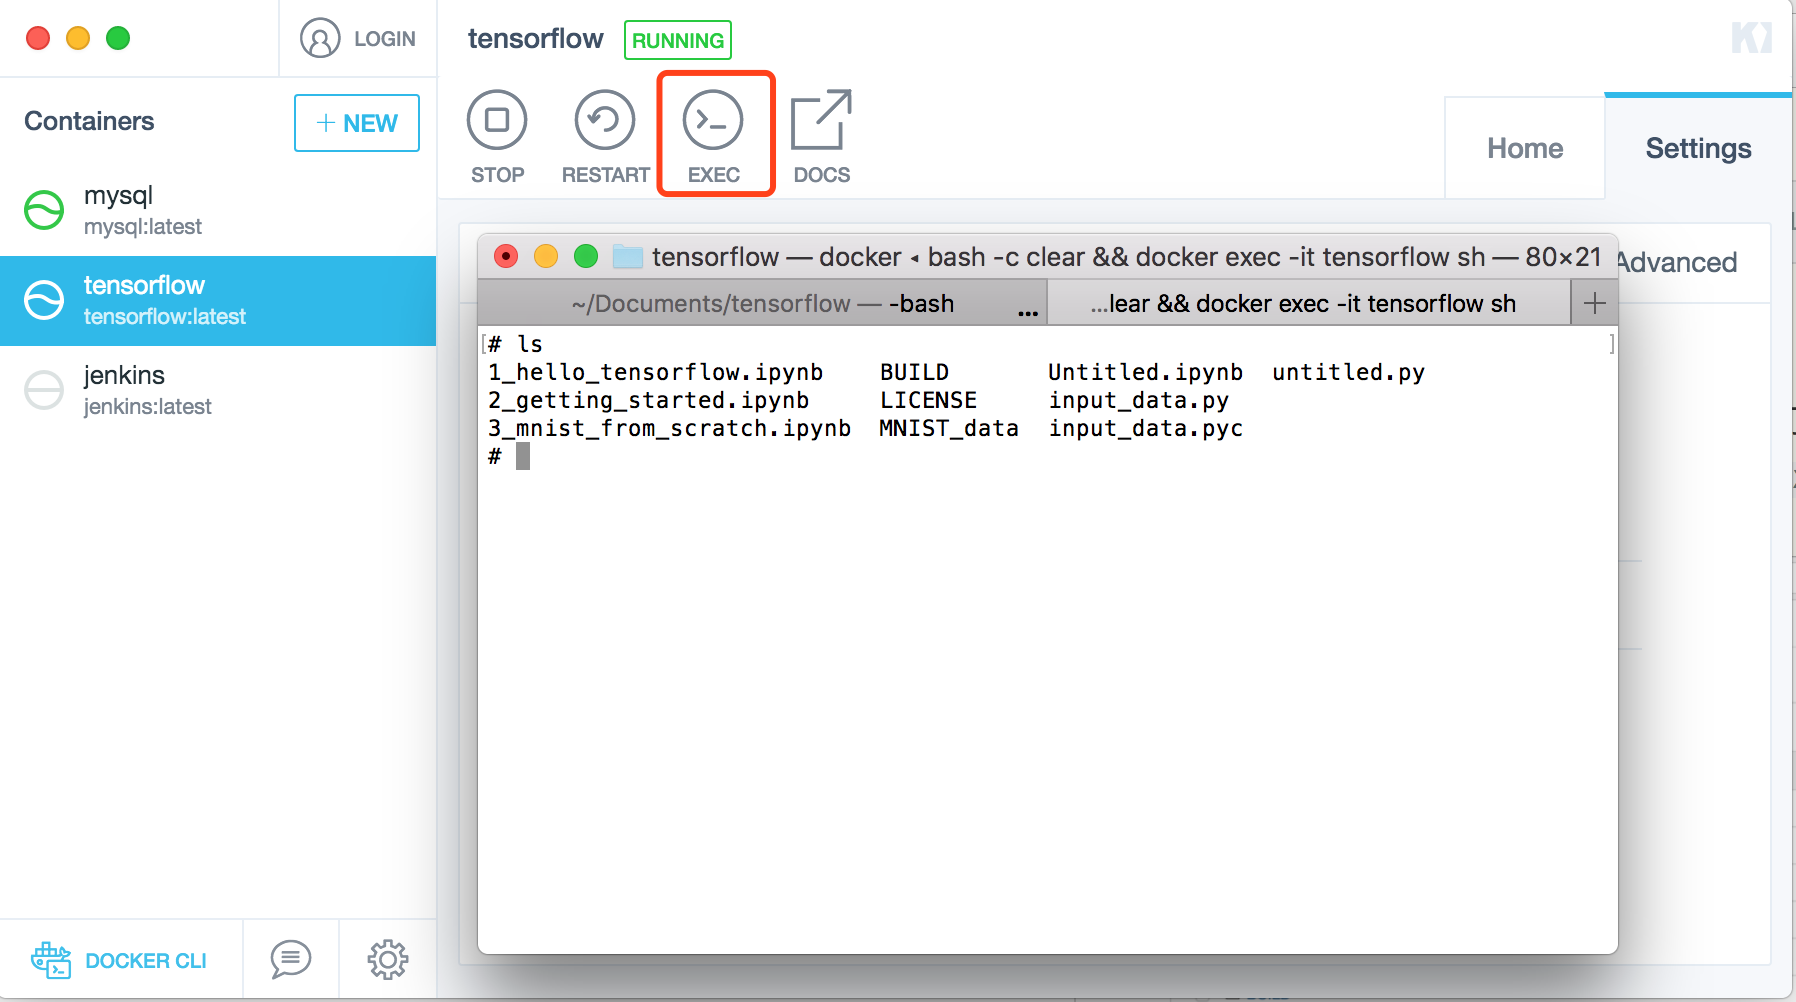Select the tensorflow container in sidebar

[x=218, y=301]
